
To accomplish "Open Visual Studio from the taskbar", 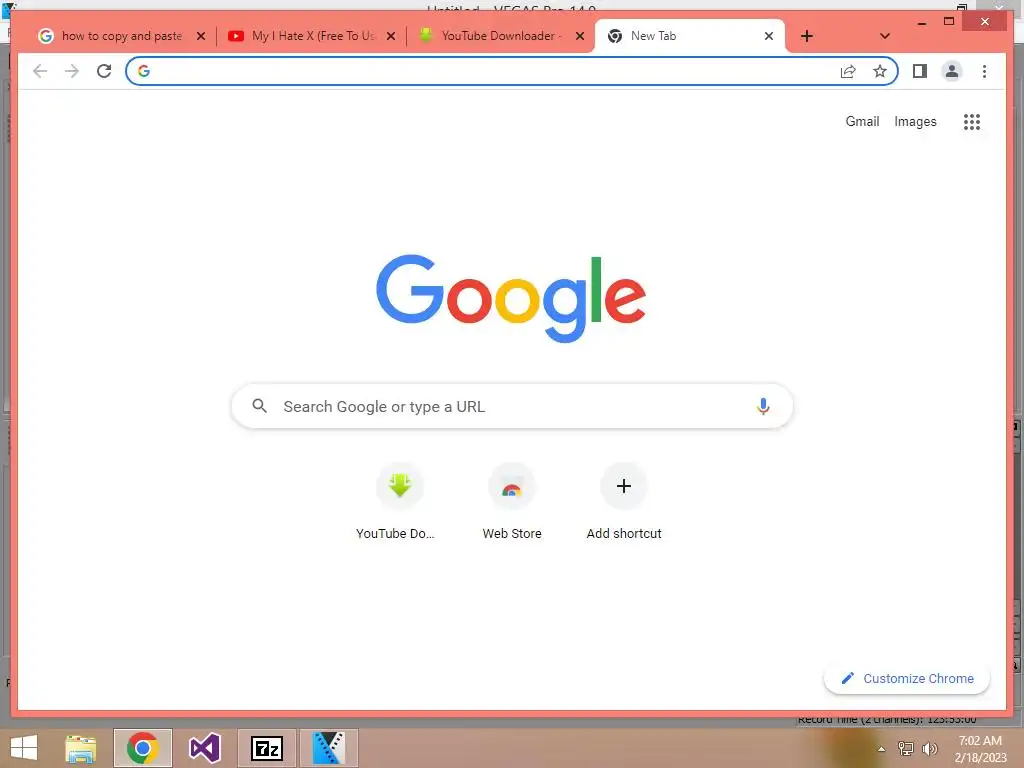I will 204,748.
